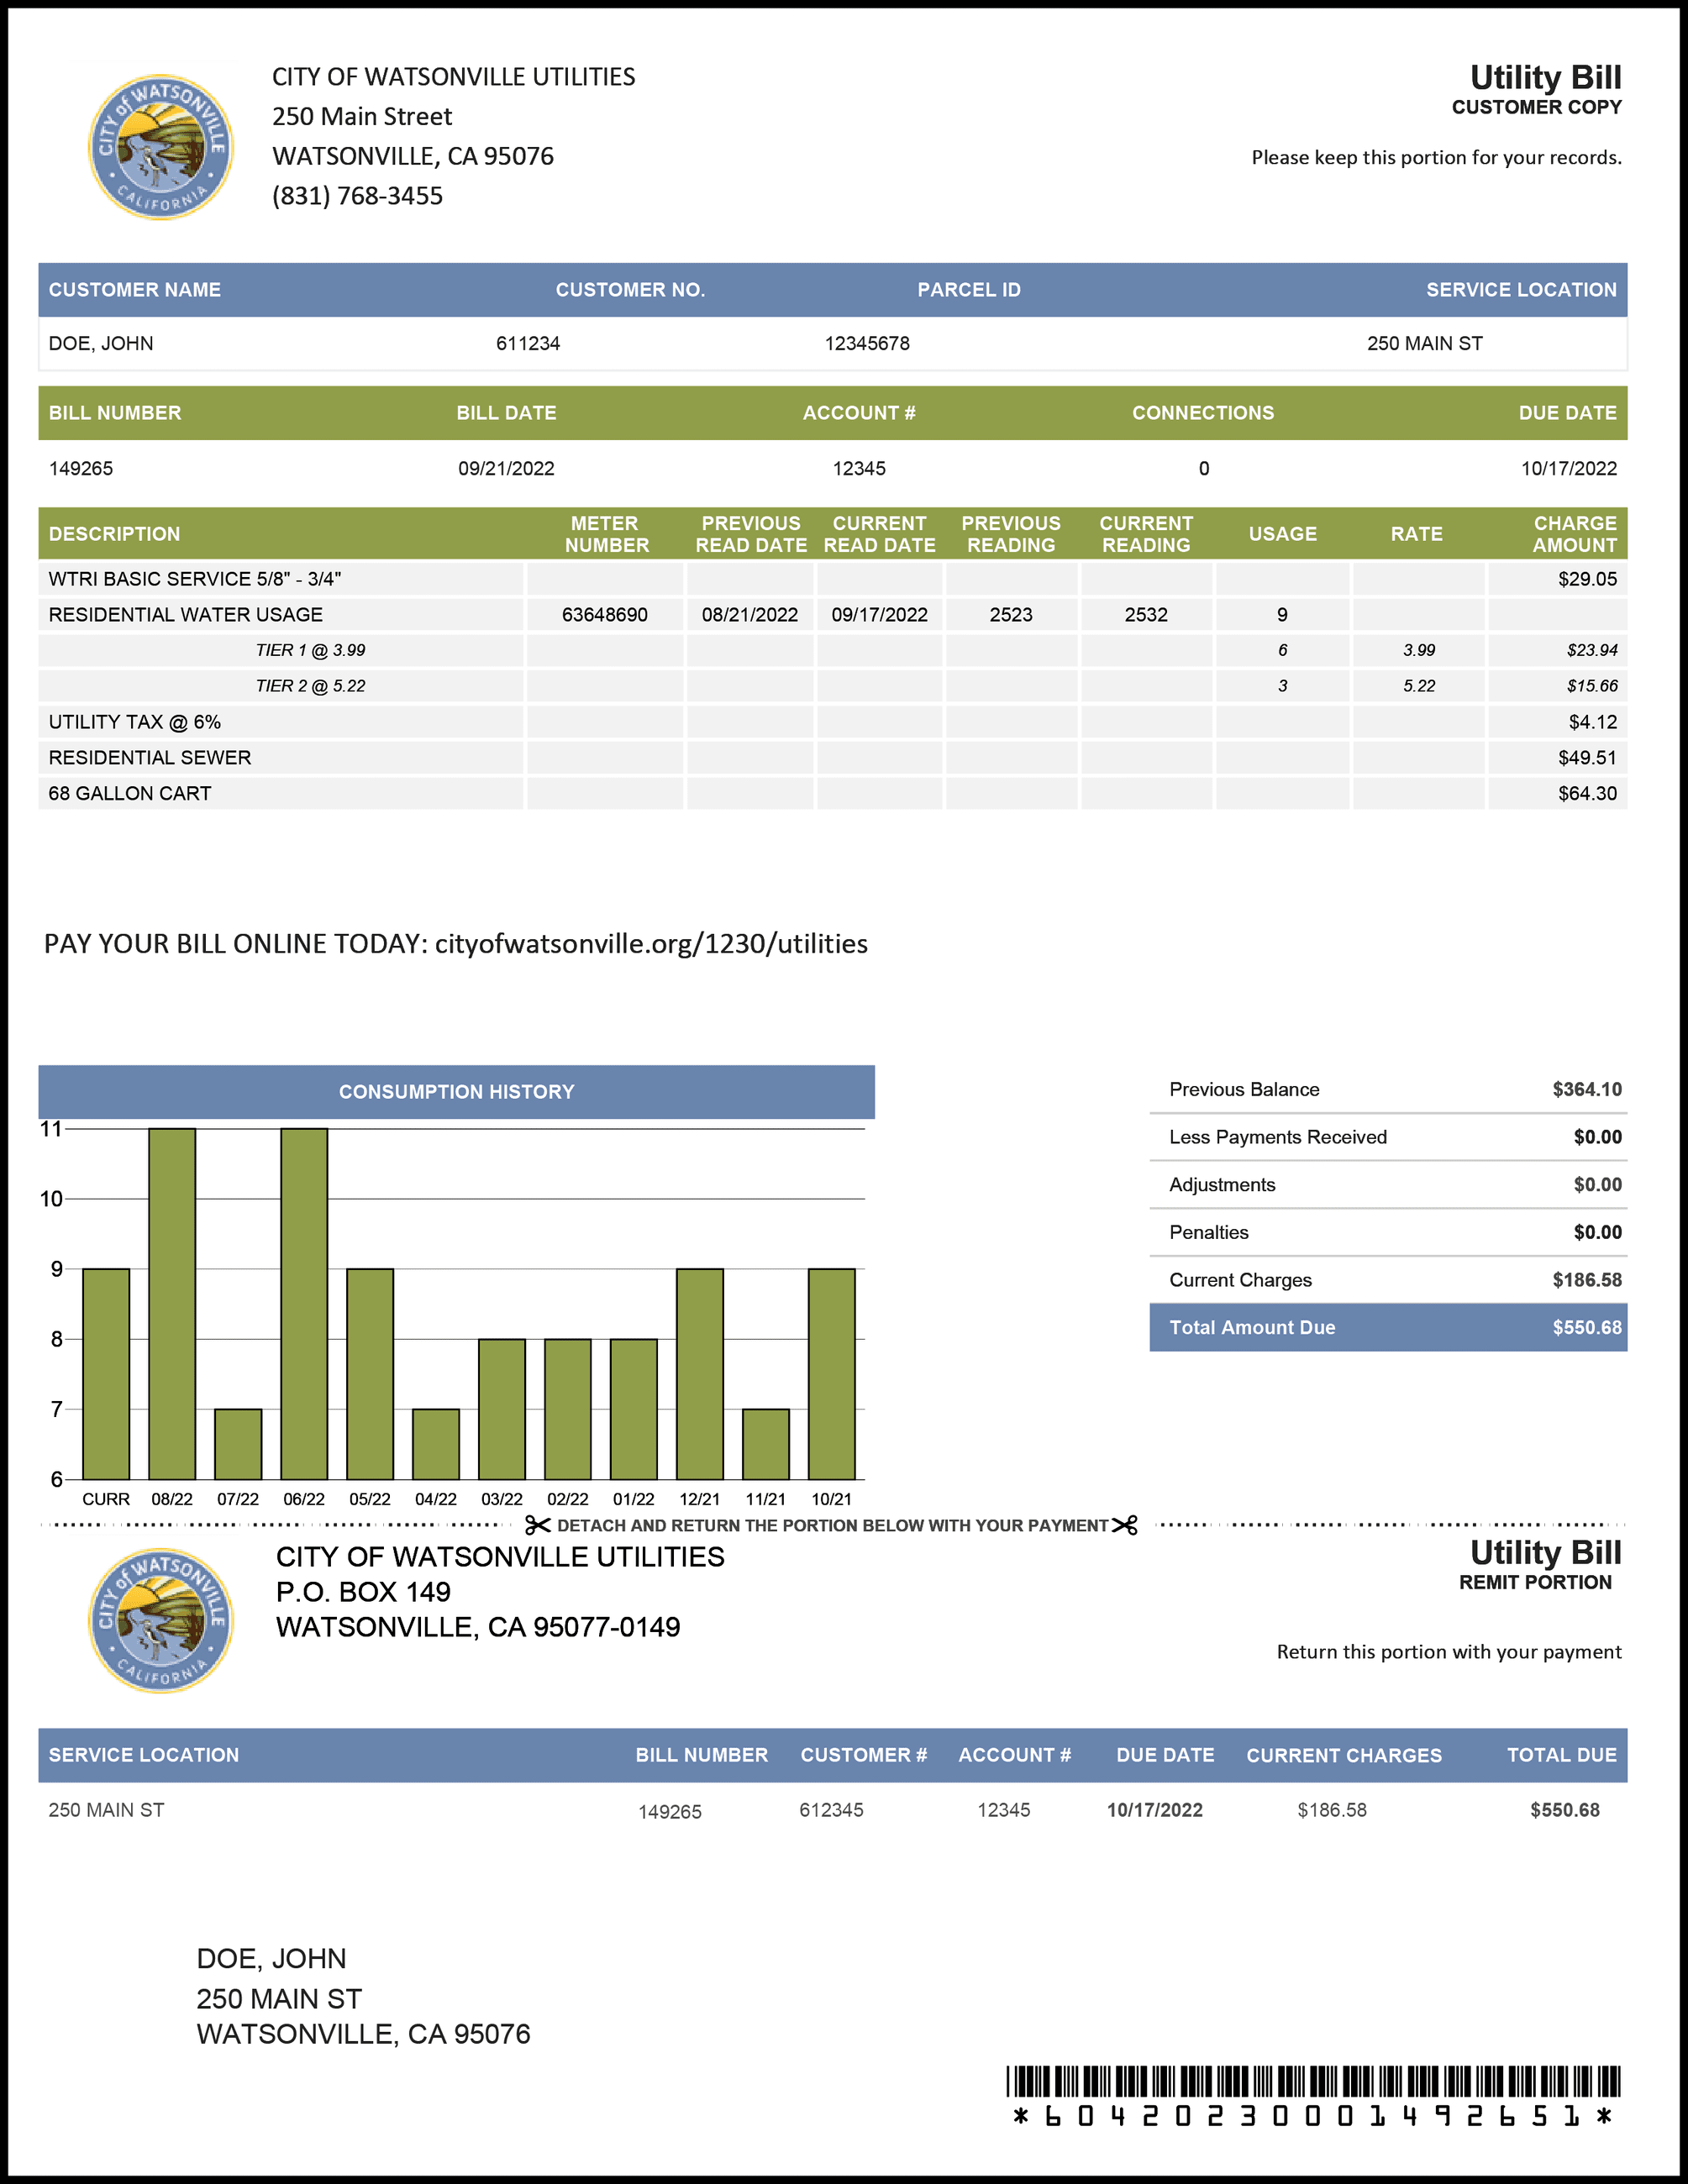The image size is (1688, 2184).
Task: Click the due date 10/17/2022 field
Action: pyautogui.click(x=1570, y=467)
